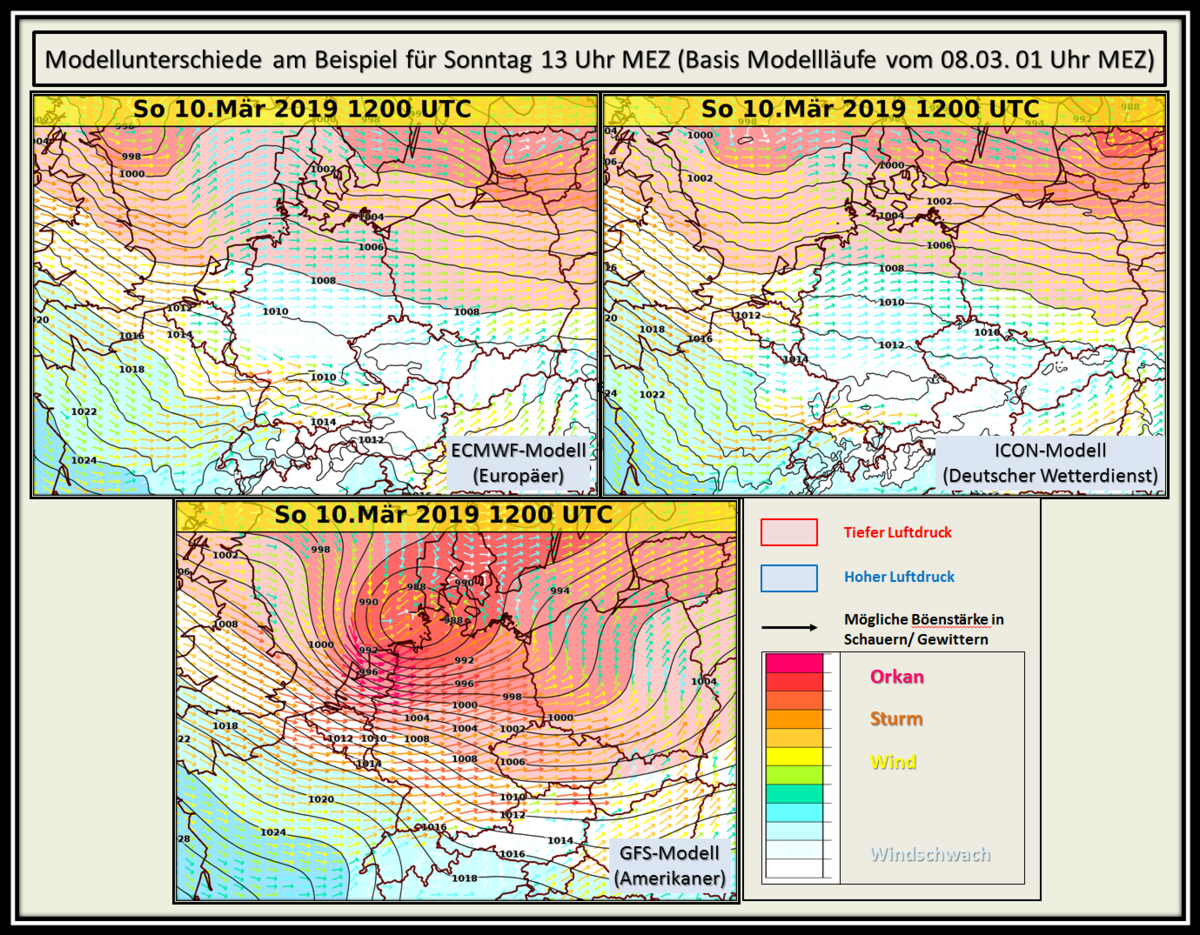Screen dimensions: 1200x935
Task: Click the '1022' isobar label in ECMWF map
Action: [x=84, y=412]
